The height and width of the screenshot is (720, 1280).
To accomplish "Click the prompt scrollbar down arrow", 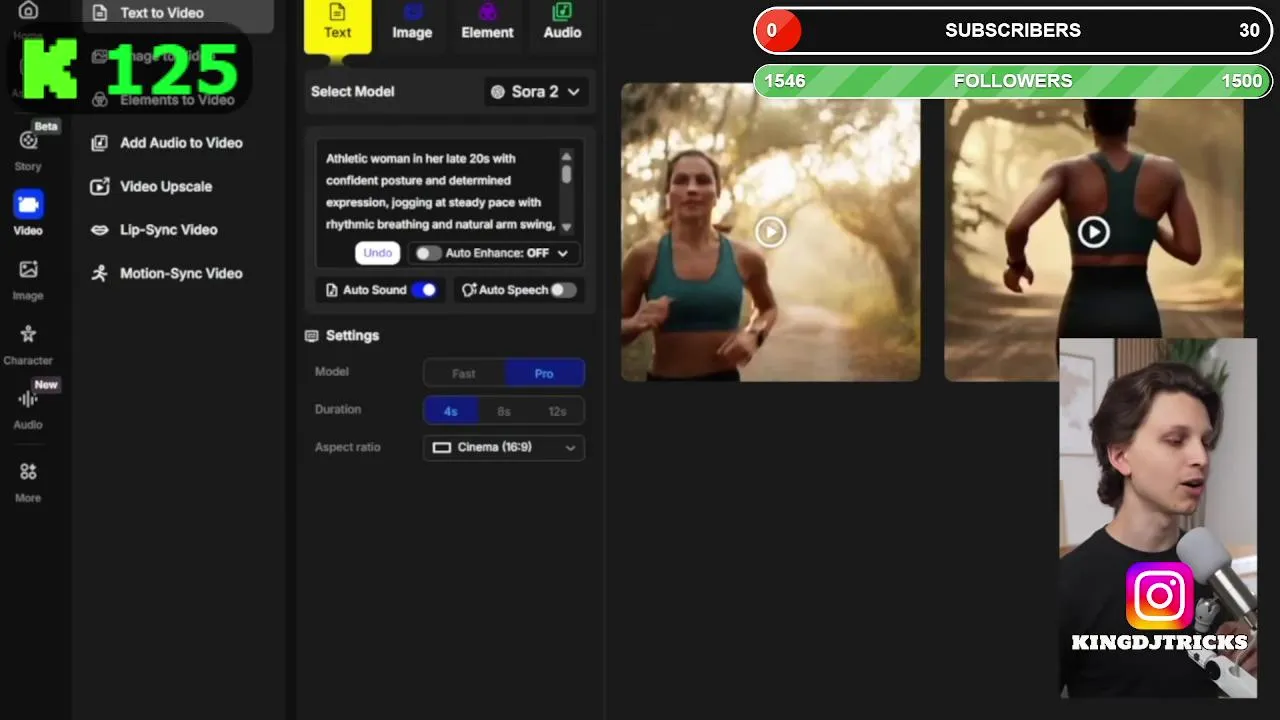I will pos(567,227).
